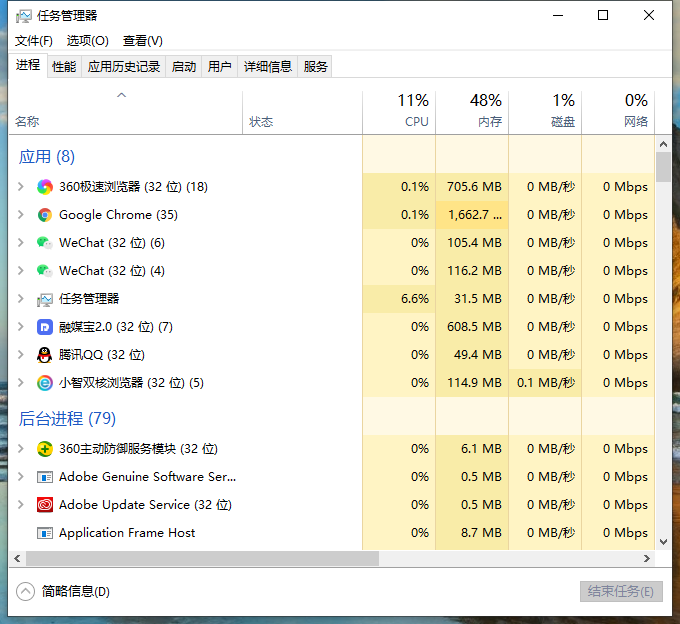
Task: Switch to the 性能 tab
Action: coord(64,67)
